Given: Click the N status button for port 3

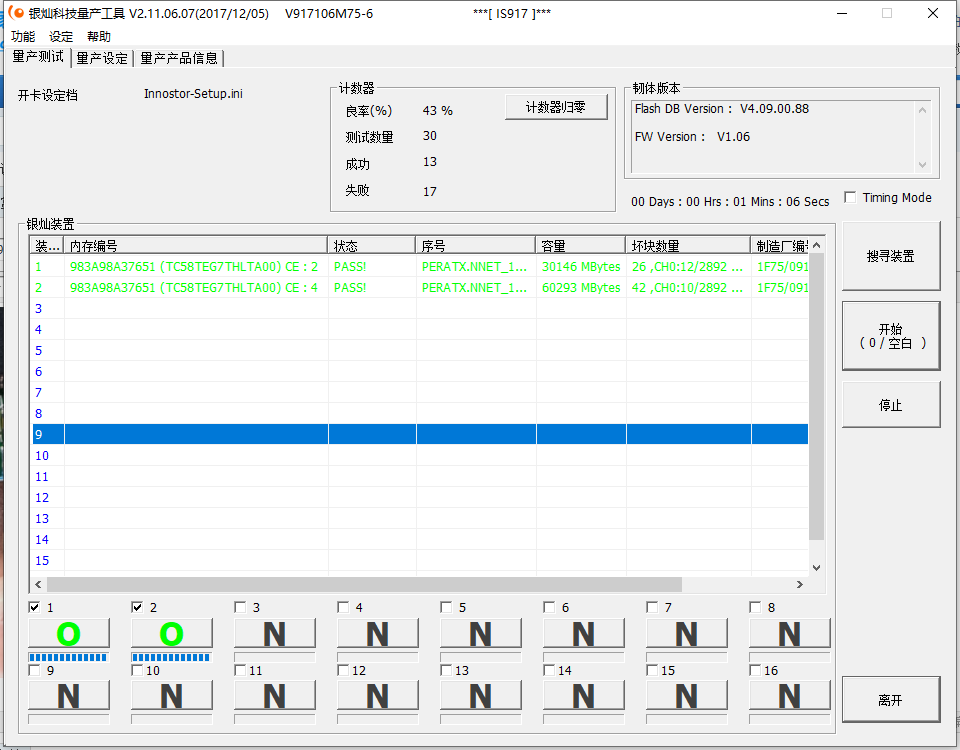Looking at the screenshot, I should point(275,633).
